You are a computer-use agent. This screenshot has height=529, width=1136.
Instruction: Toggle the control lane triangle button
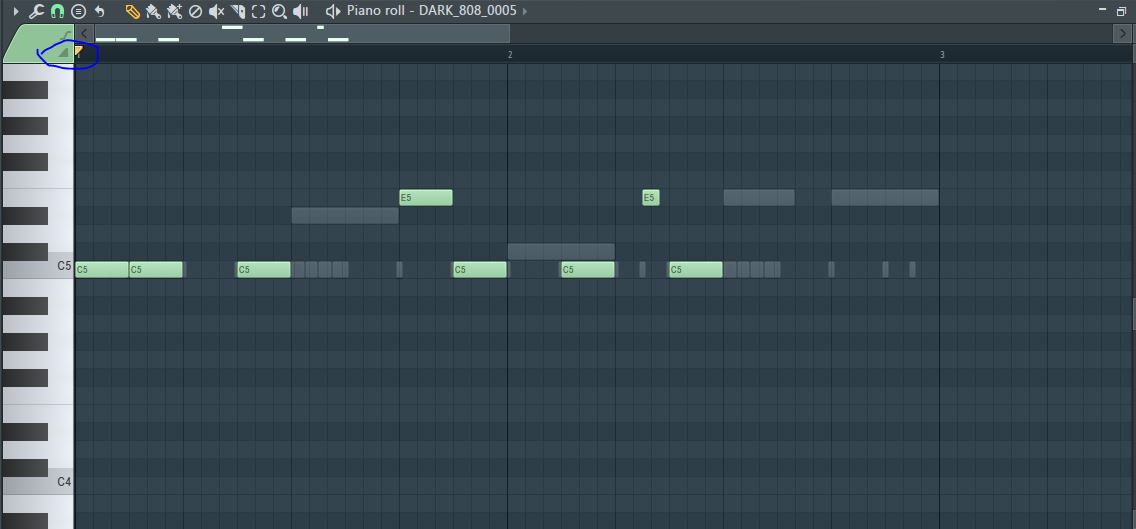click(63, 53)
